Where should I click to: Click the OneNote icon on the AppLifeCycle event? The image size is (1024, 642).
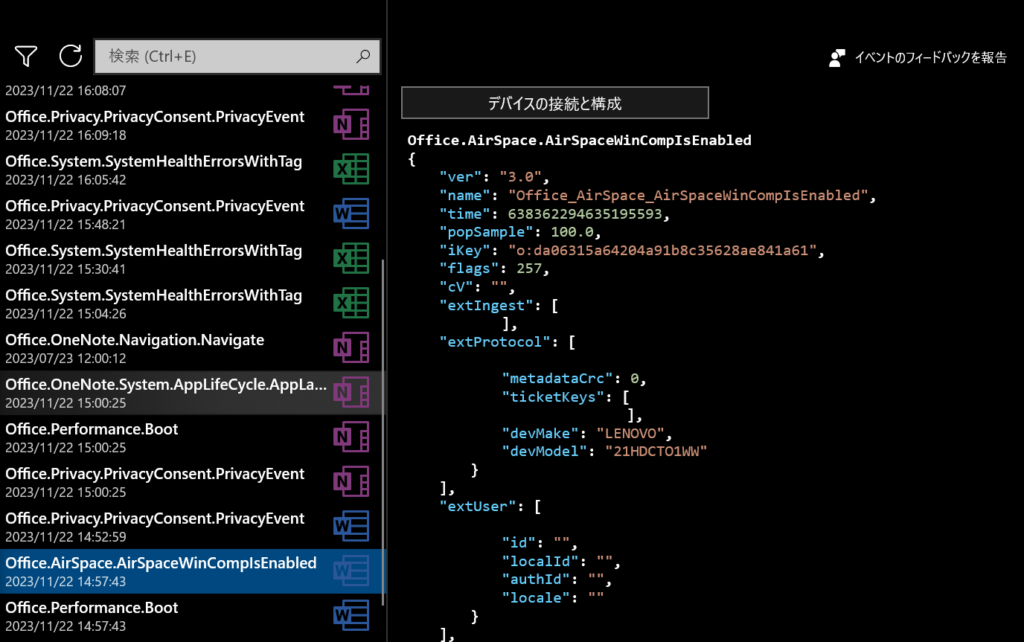[x=351, y=393]
